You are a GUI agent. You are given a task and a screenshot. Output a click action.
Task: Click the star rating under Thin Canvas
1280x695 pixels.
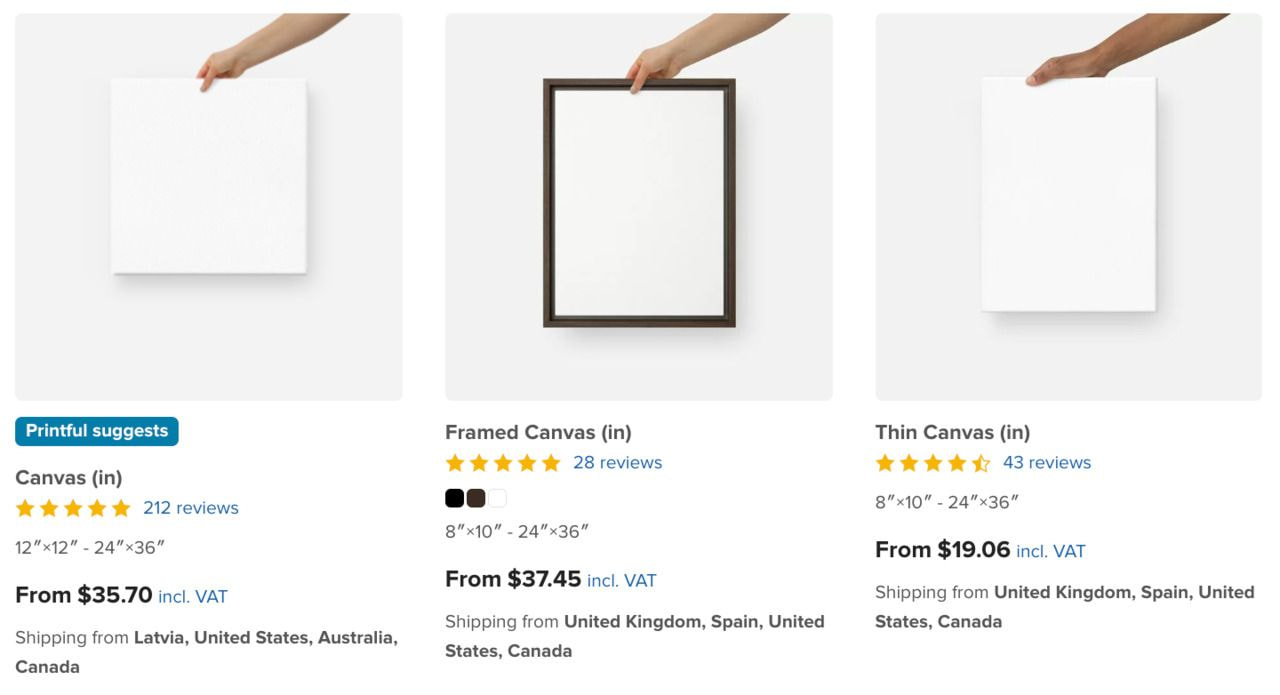coord(933,463)
